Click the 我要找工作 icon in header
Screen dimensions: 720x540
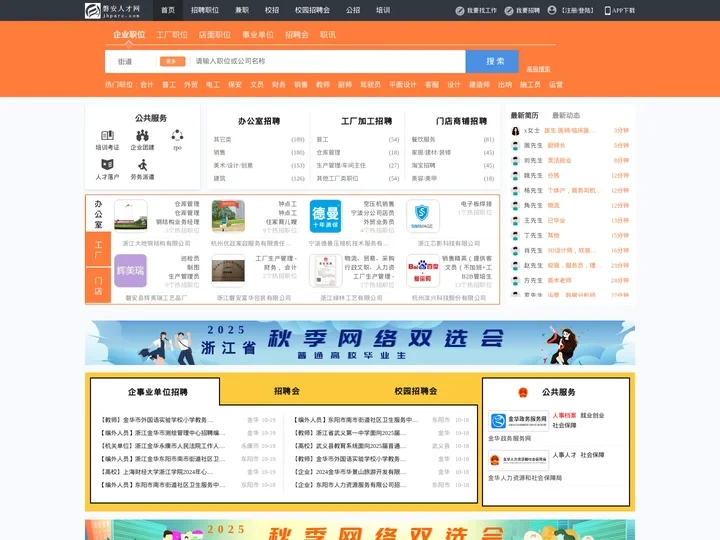460,11
